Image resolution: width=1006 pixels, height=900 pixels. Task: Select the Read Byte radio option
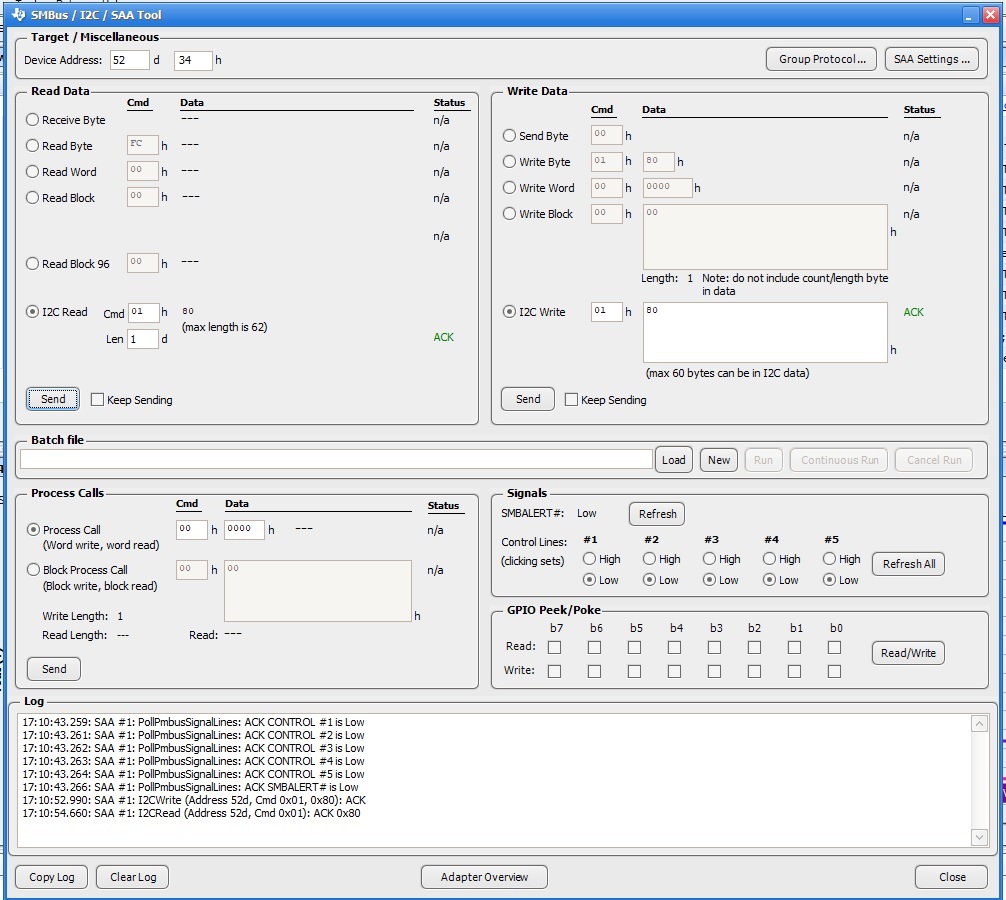pos(32,146)
